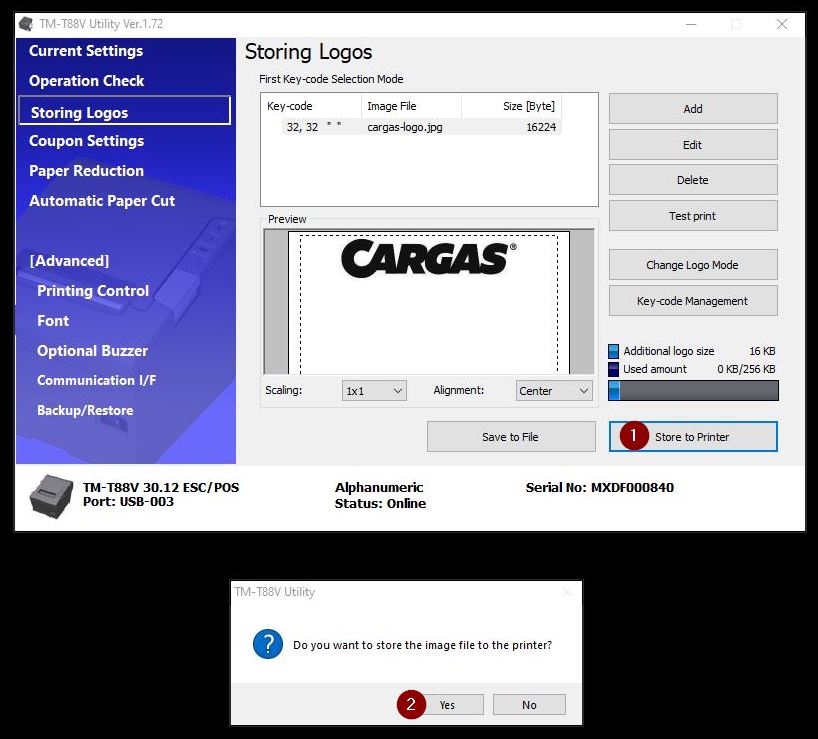818x739 pixels.
Task: Select Storing Logos in the sidebar
Action: (x=125, y=110)
